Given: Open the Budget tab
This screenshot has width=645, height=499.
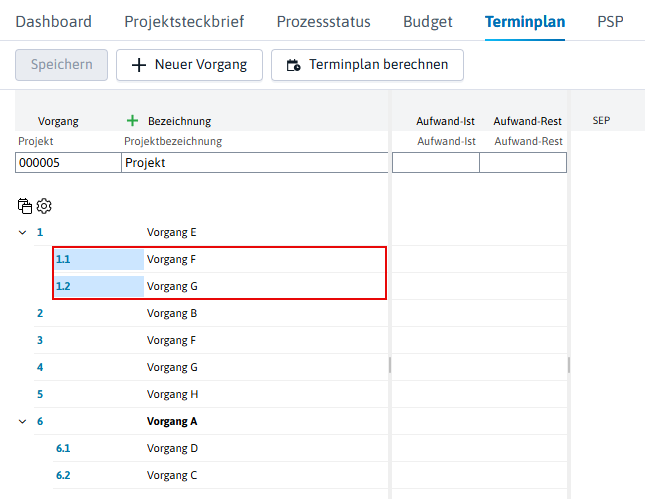Looking at the screenshot, I should (428, 21).
